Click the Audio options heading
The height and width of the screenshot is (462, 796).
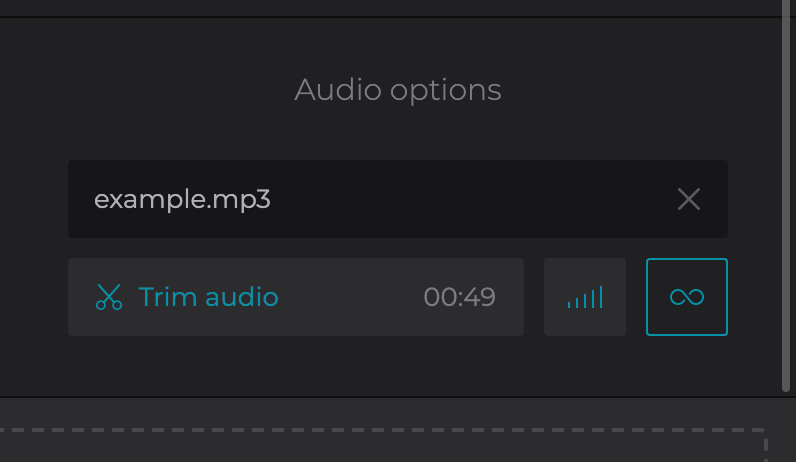coord(398,90)
